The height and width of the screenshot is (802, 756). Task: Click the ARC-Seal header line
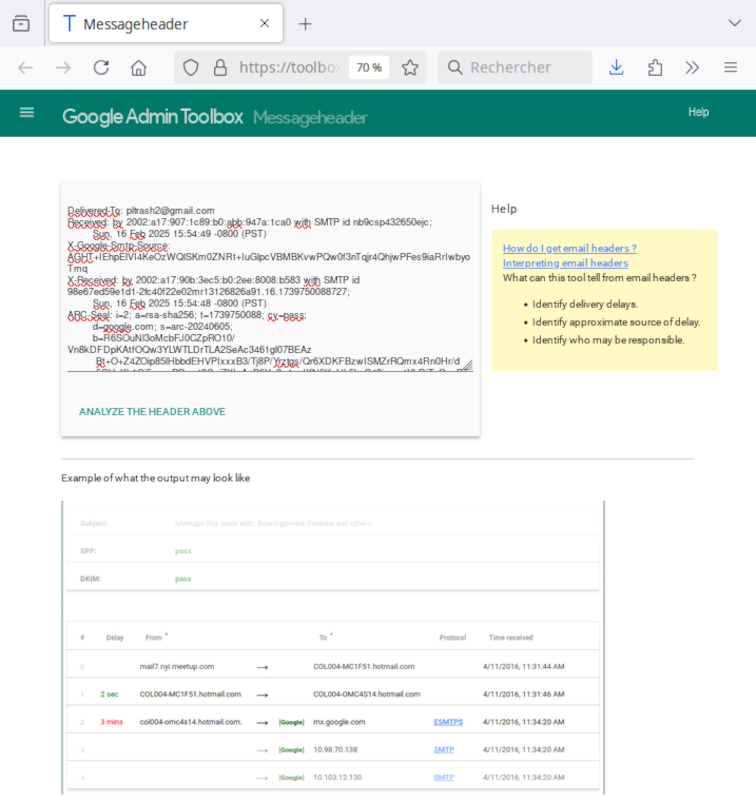click(x=187, y=315)
